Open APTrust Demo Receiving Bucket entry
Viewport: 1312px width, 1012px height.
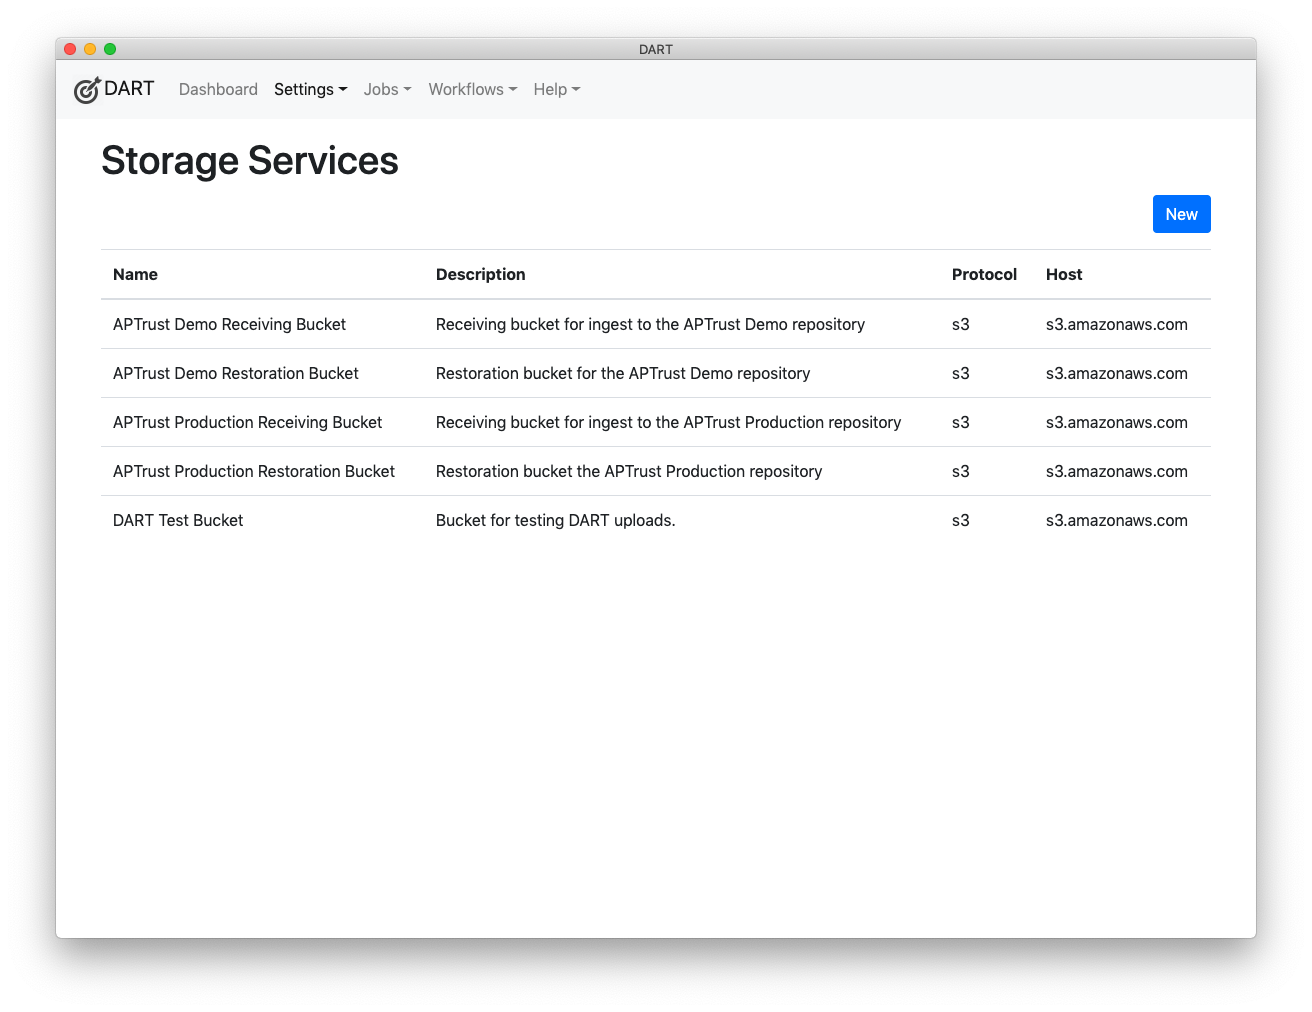click(229, 324)
